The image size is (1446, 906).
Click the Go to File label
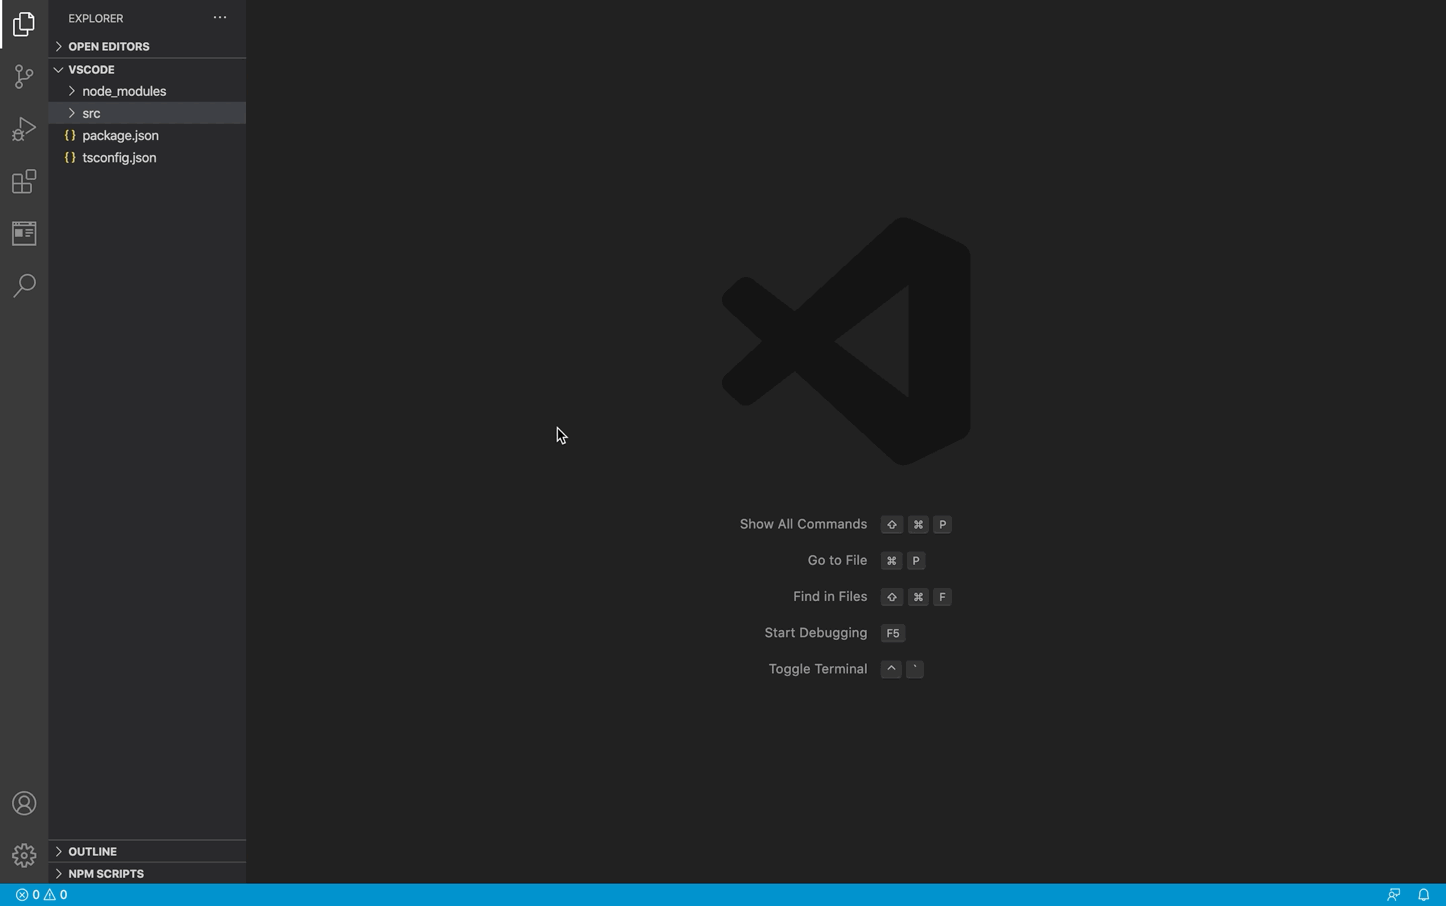click(837, 560)
